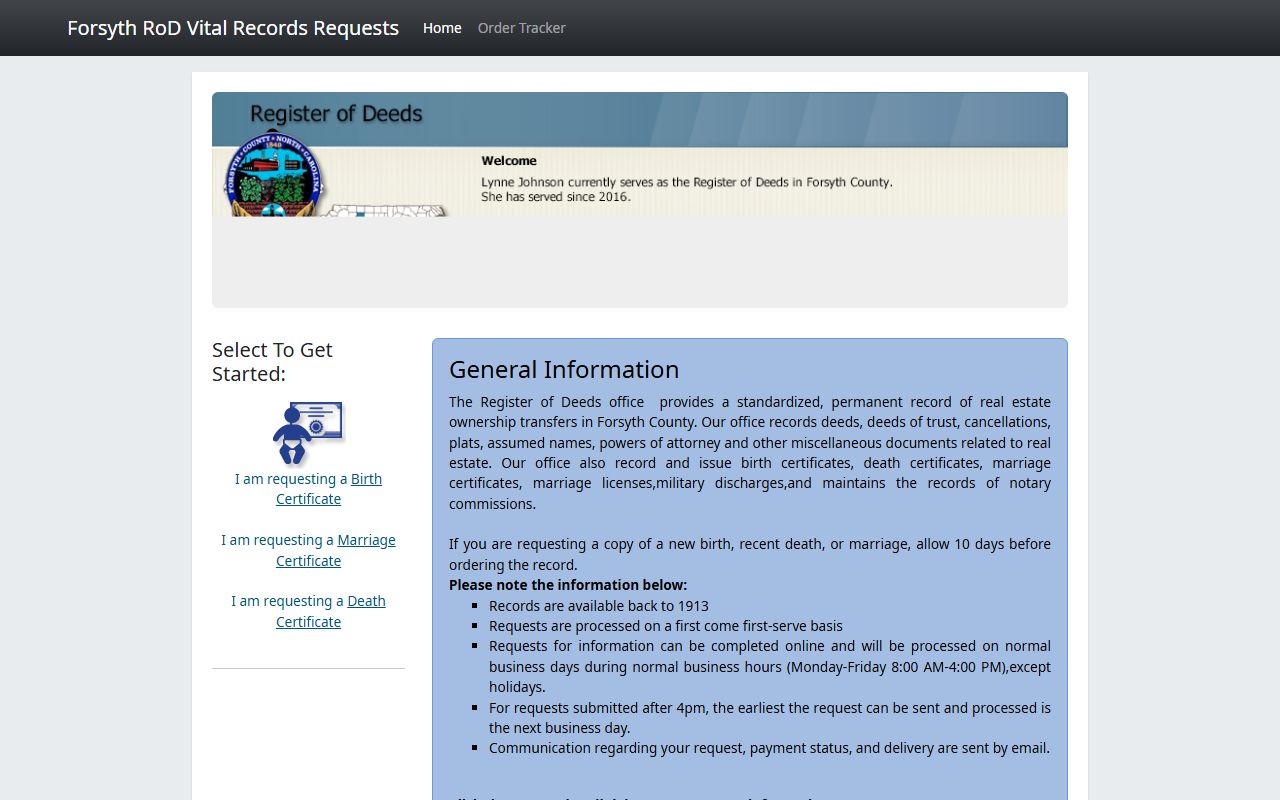This screenshot has width=1280, height=800.
Task: Click the Forsyth RoD Vital Records Requests title
Action: coord(233,28)
